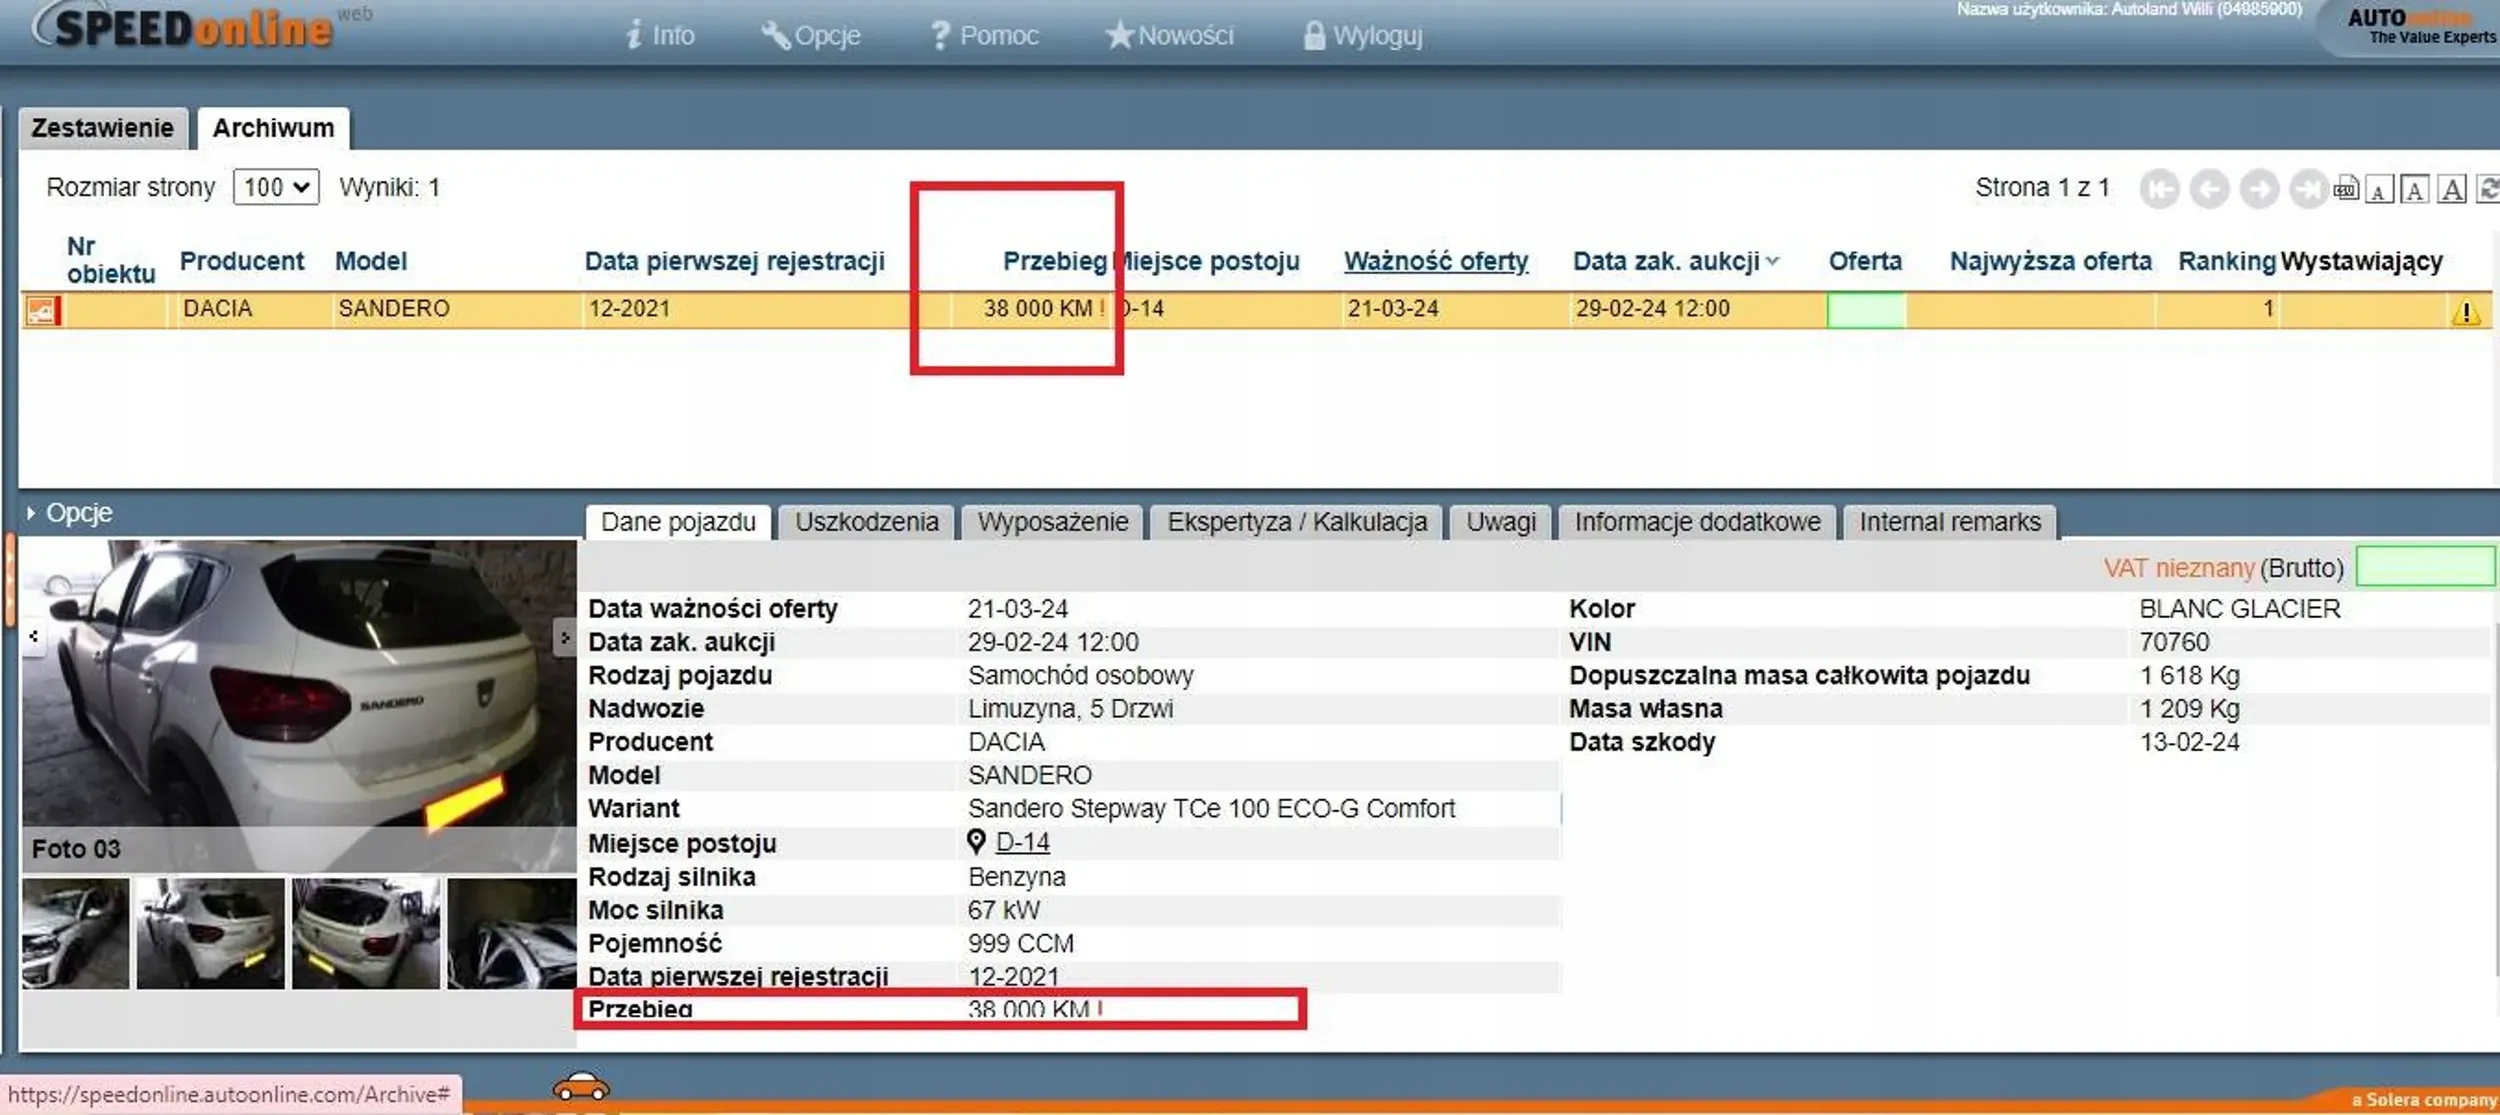Set smallest font size icon
Viewport: 2500px width, 1115px height.
2379,189
